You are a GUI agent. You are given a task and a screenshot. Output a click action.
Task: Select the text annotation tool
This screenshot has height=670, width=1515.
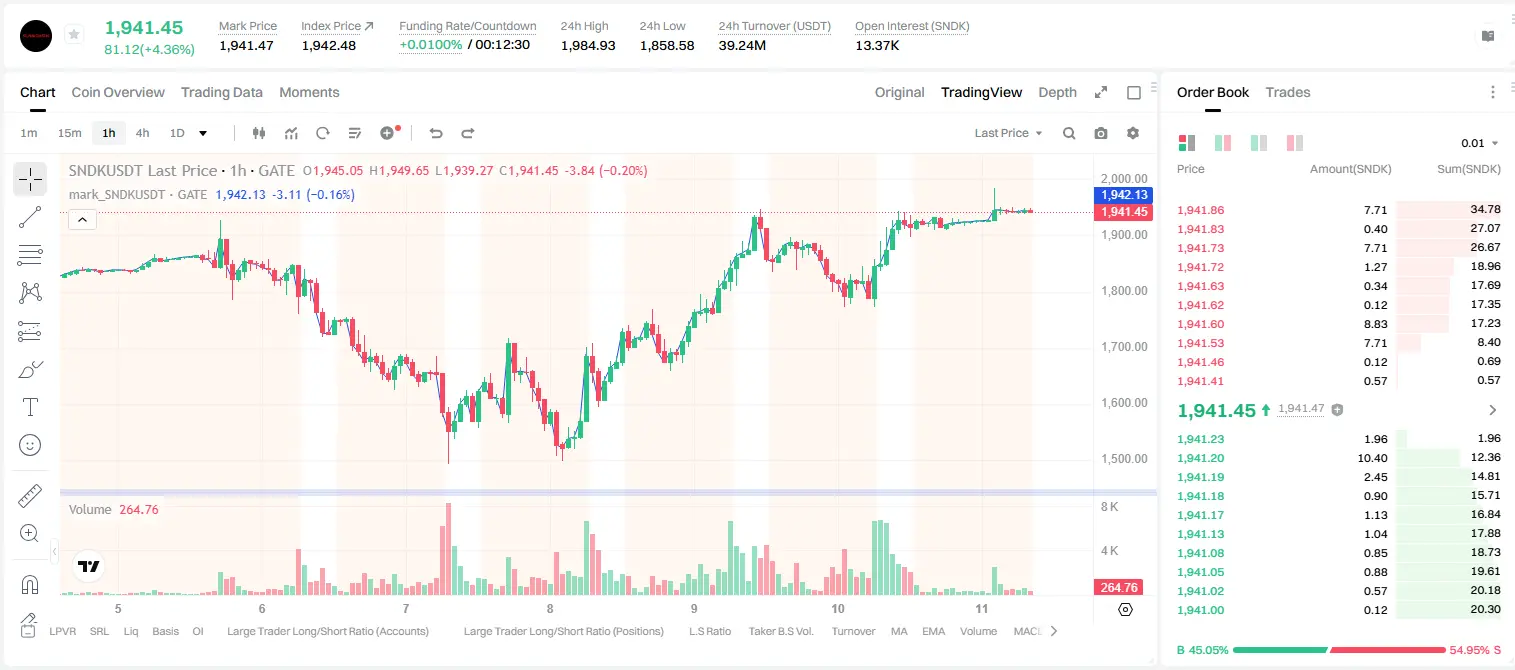click(30, 407)
